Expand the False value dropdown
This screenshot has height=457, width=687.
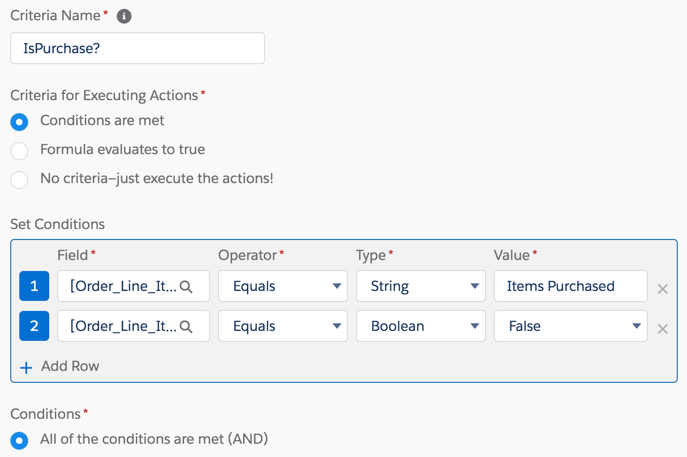570,326
